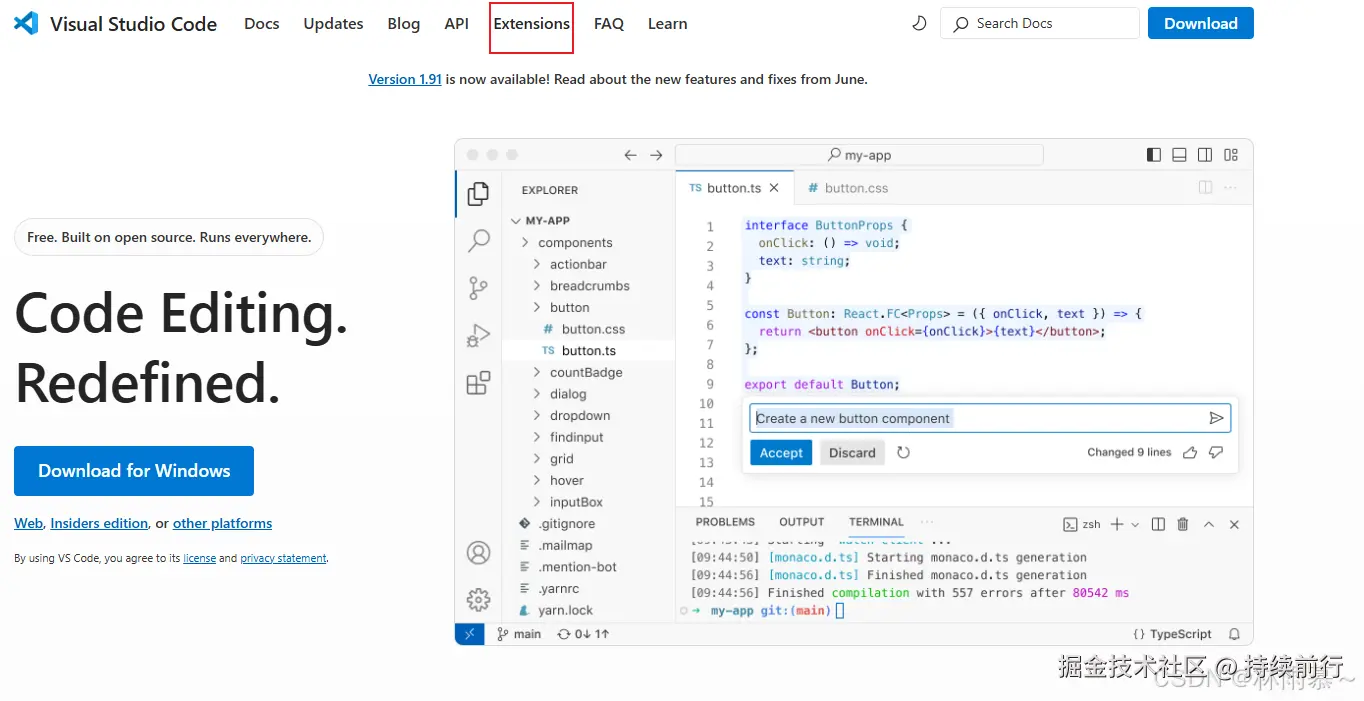Click the Visual Studio Code logo icon
Screen dimensions: 1364x701
pos(26,24)
